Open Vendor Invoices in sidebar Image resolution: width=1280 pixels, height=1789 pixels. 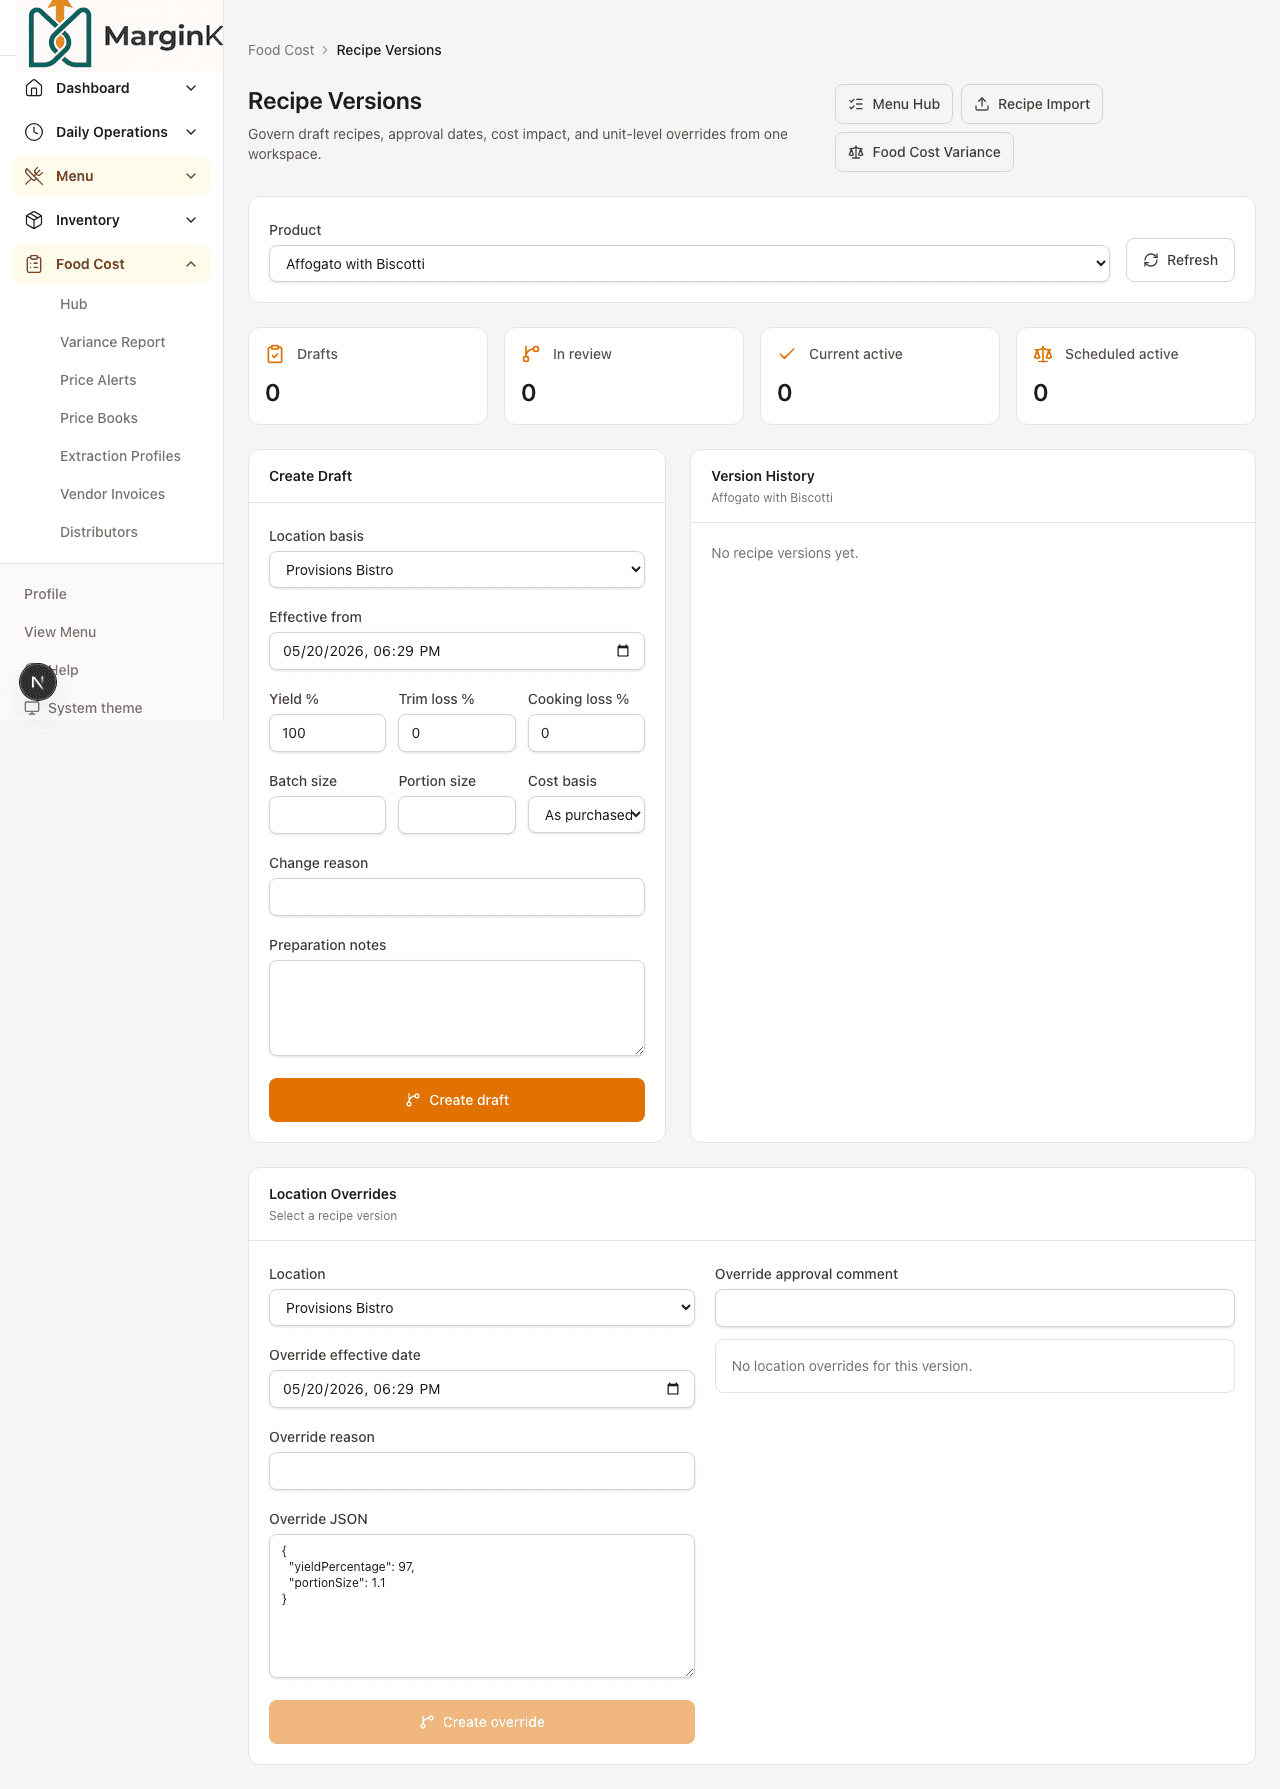(112, 494)
